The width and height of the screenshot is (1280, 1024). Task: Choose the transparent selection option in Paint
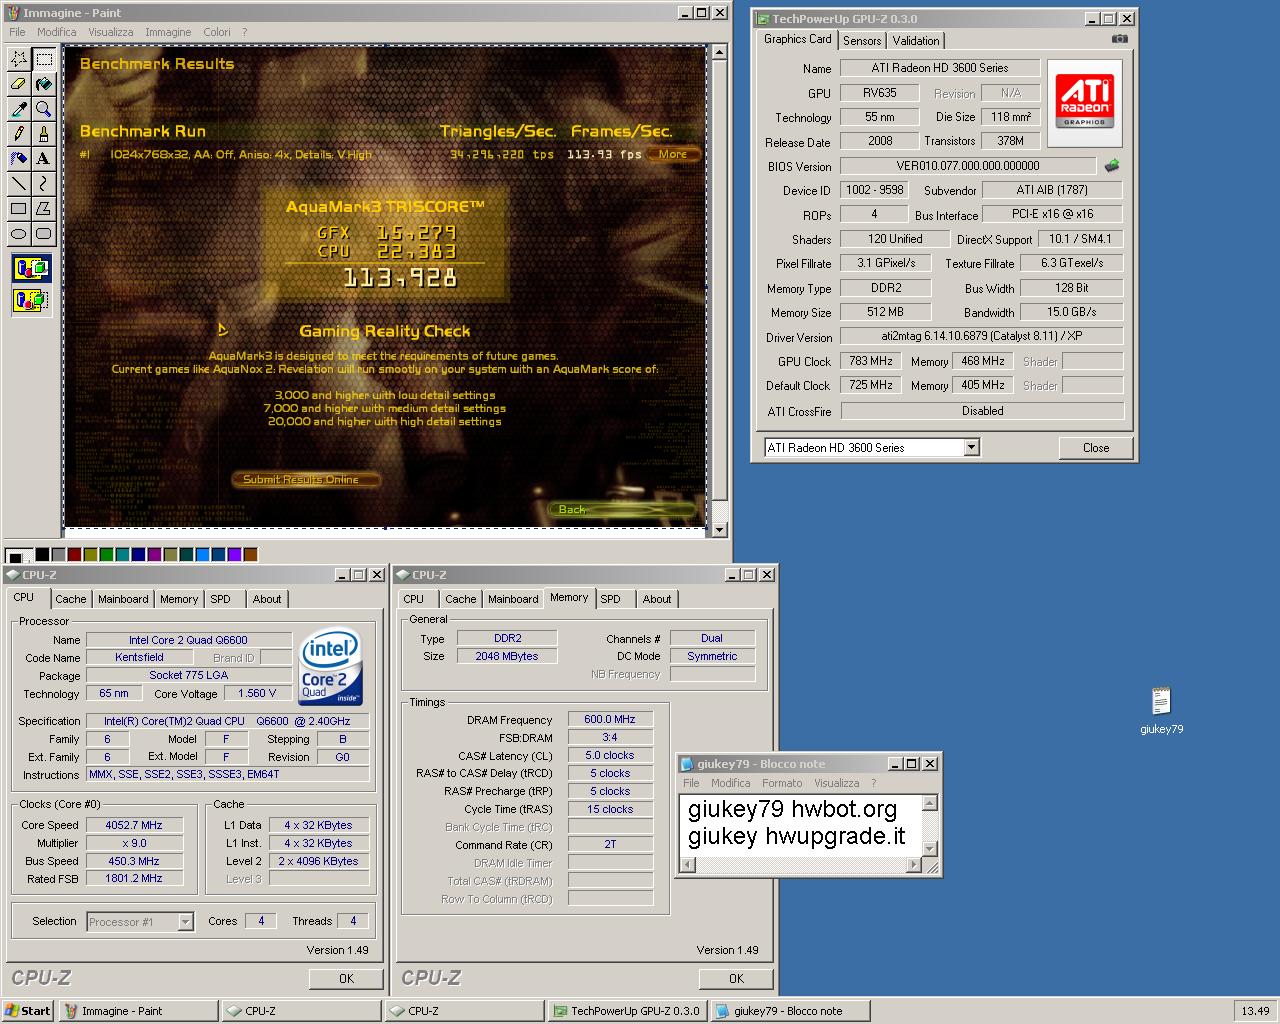31,299
